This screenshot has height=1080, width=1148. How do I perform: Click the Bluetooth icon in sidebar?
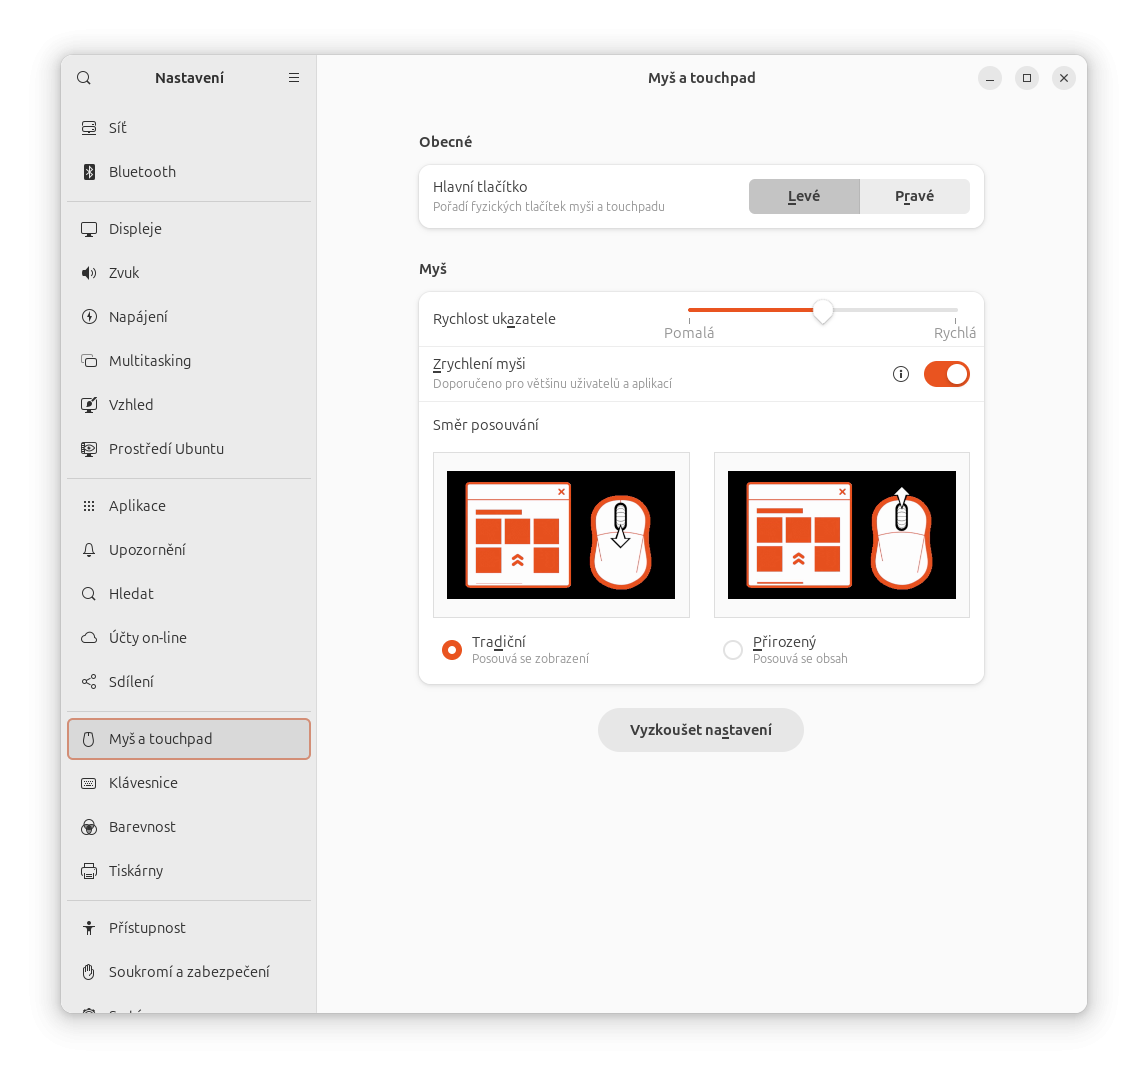tap(89, 172)
